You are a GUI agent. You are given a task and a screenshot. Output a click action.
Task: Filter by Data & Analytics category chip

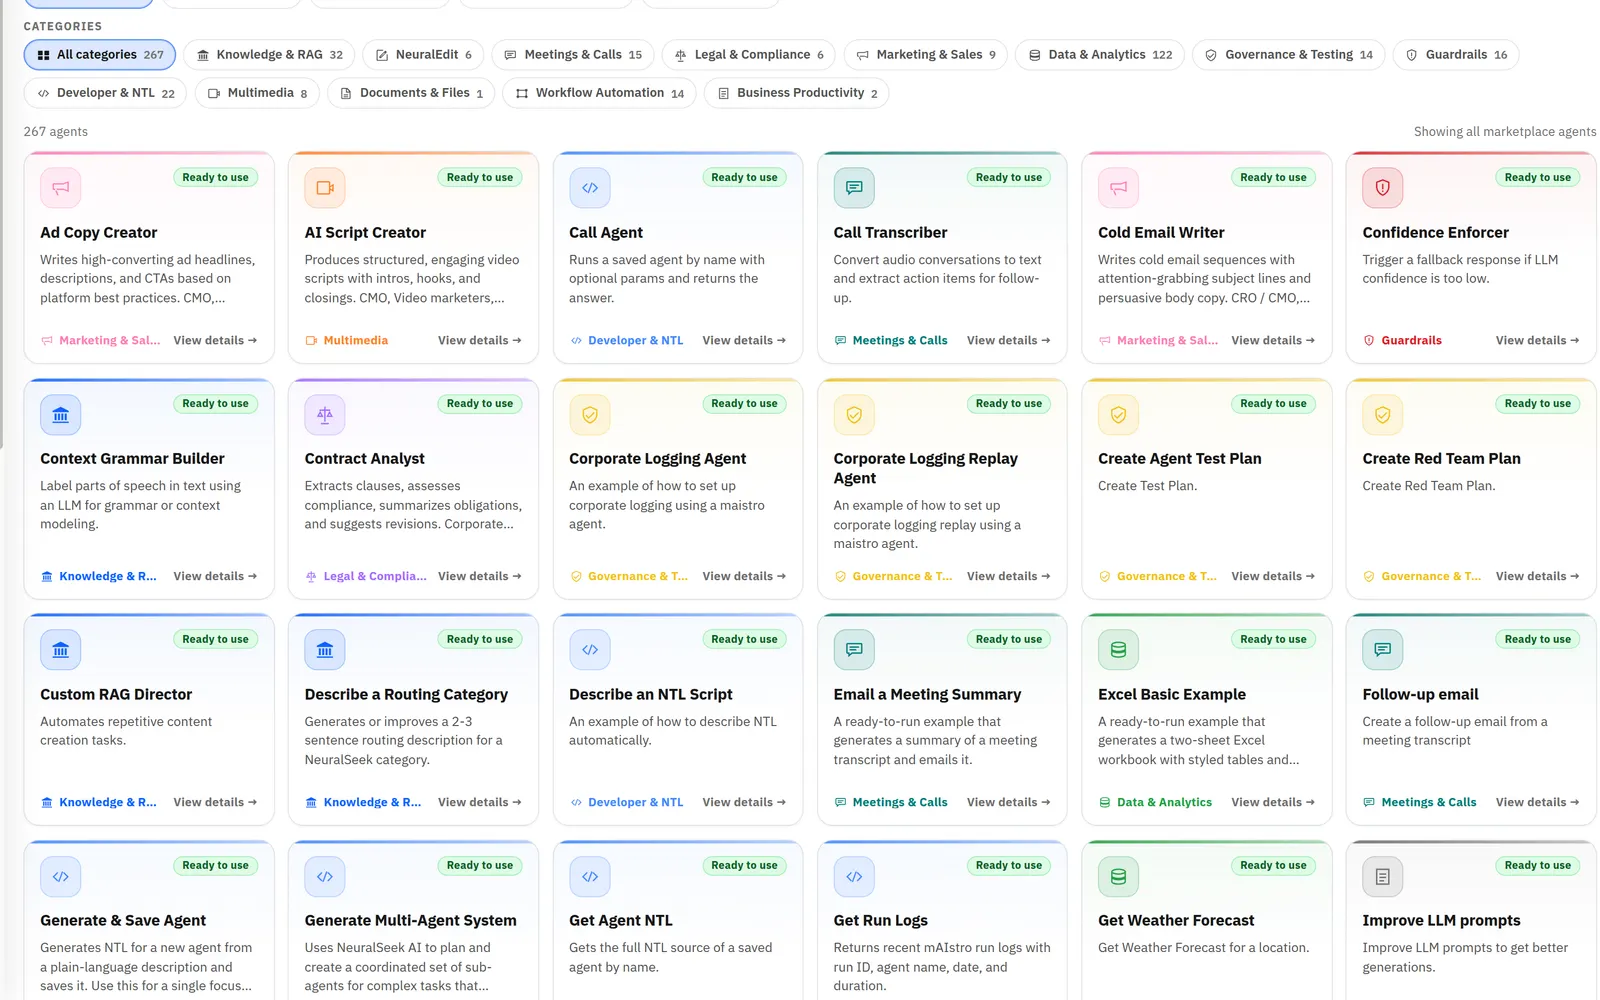(x=1100, y=55)
